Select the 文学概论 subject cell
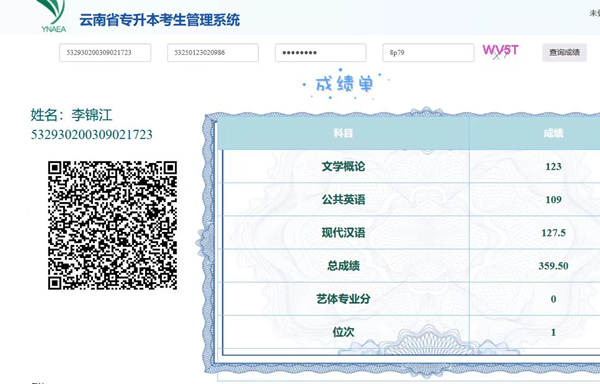Screen dimensions: 600x384 click(x=343, y=166)
